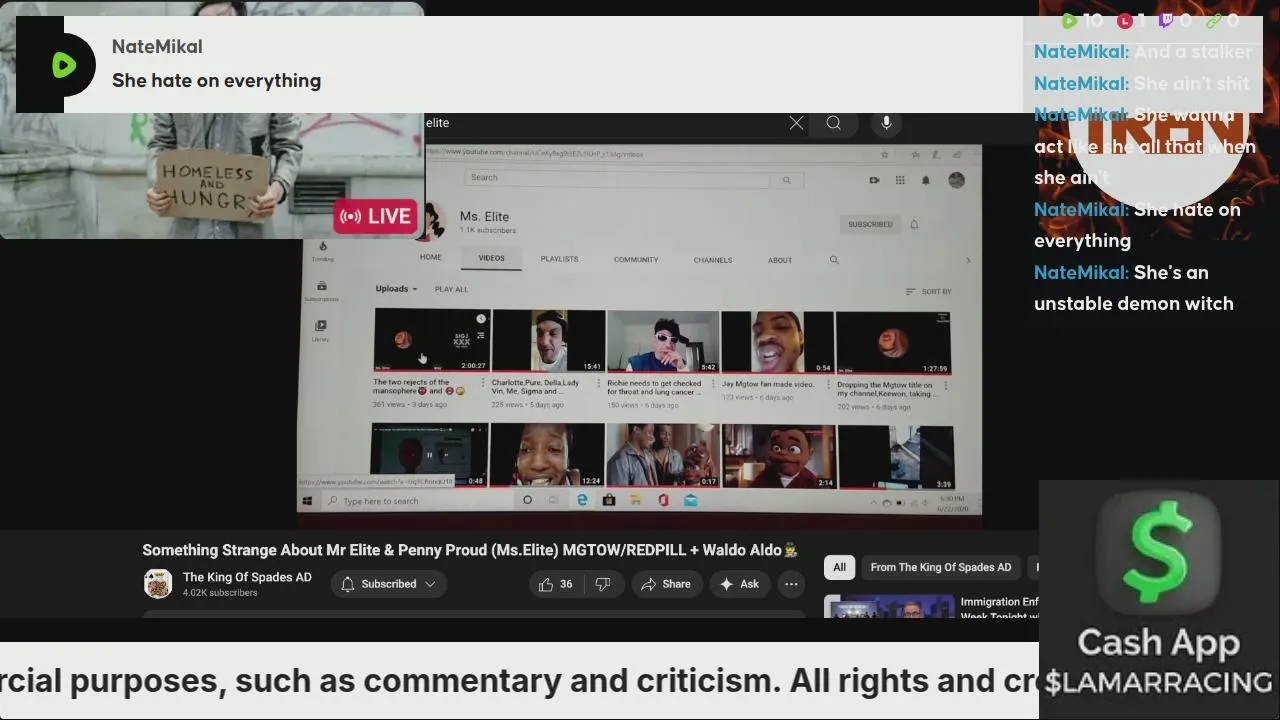Select the 'All' filter chip

tap(840, 567)
